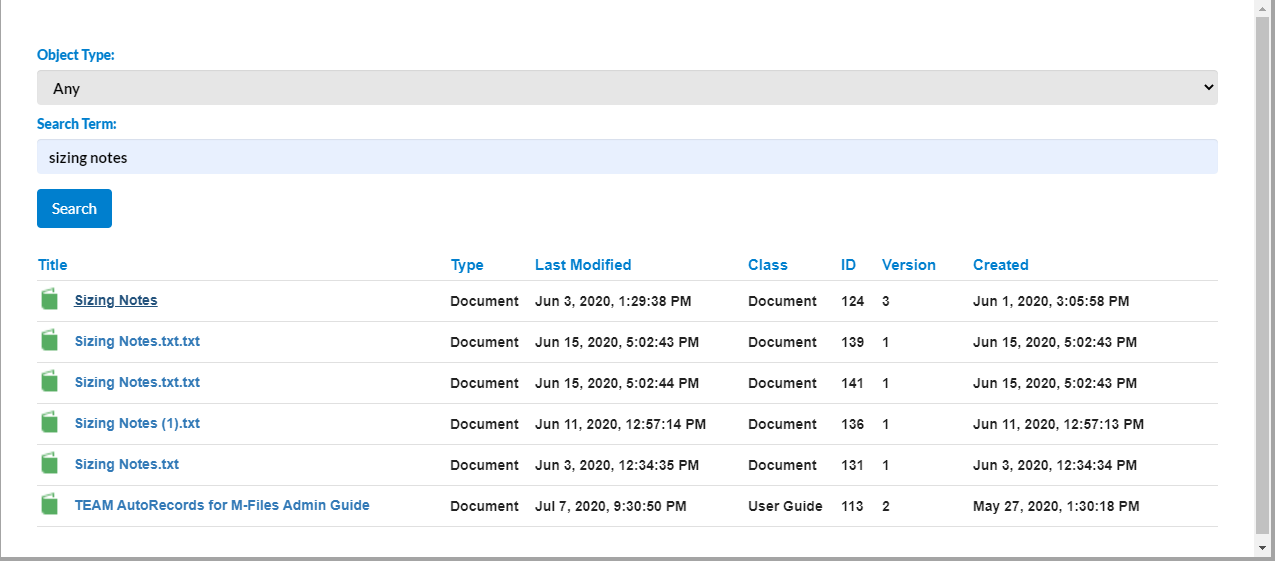1275x561 pixels.
Task: Sort results by the ID column header
Action: click(x=849, y=265)
